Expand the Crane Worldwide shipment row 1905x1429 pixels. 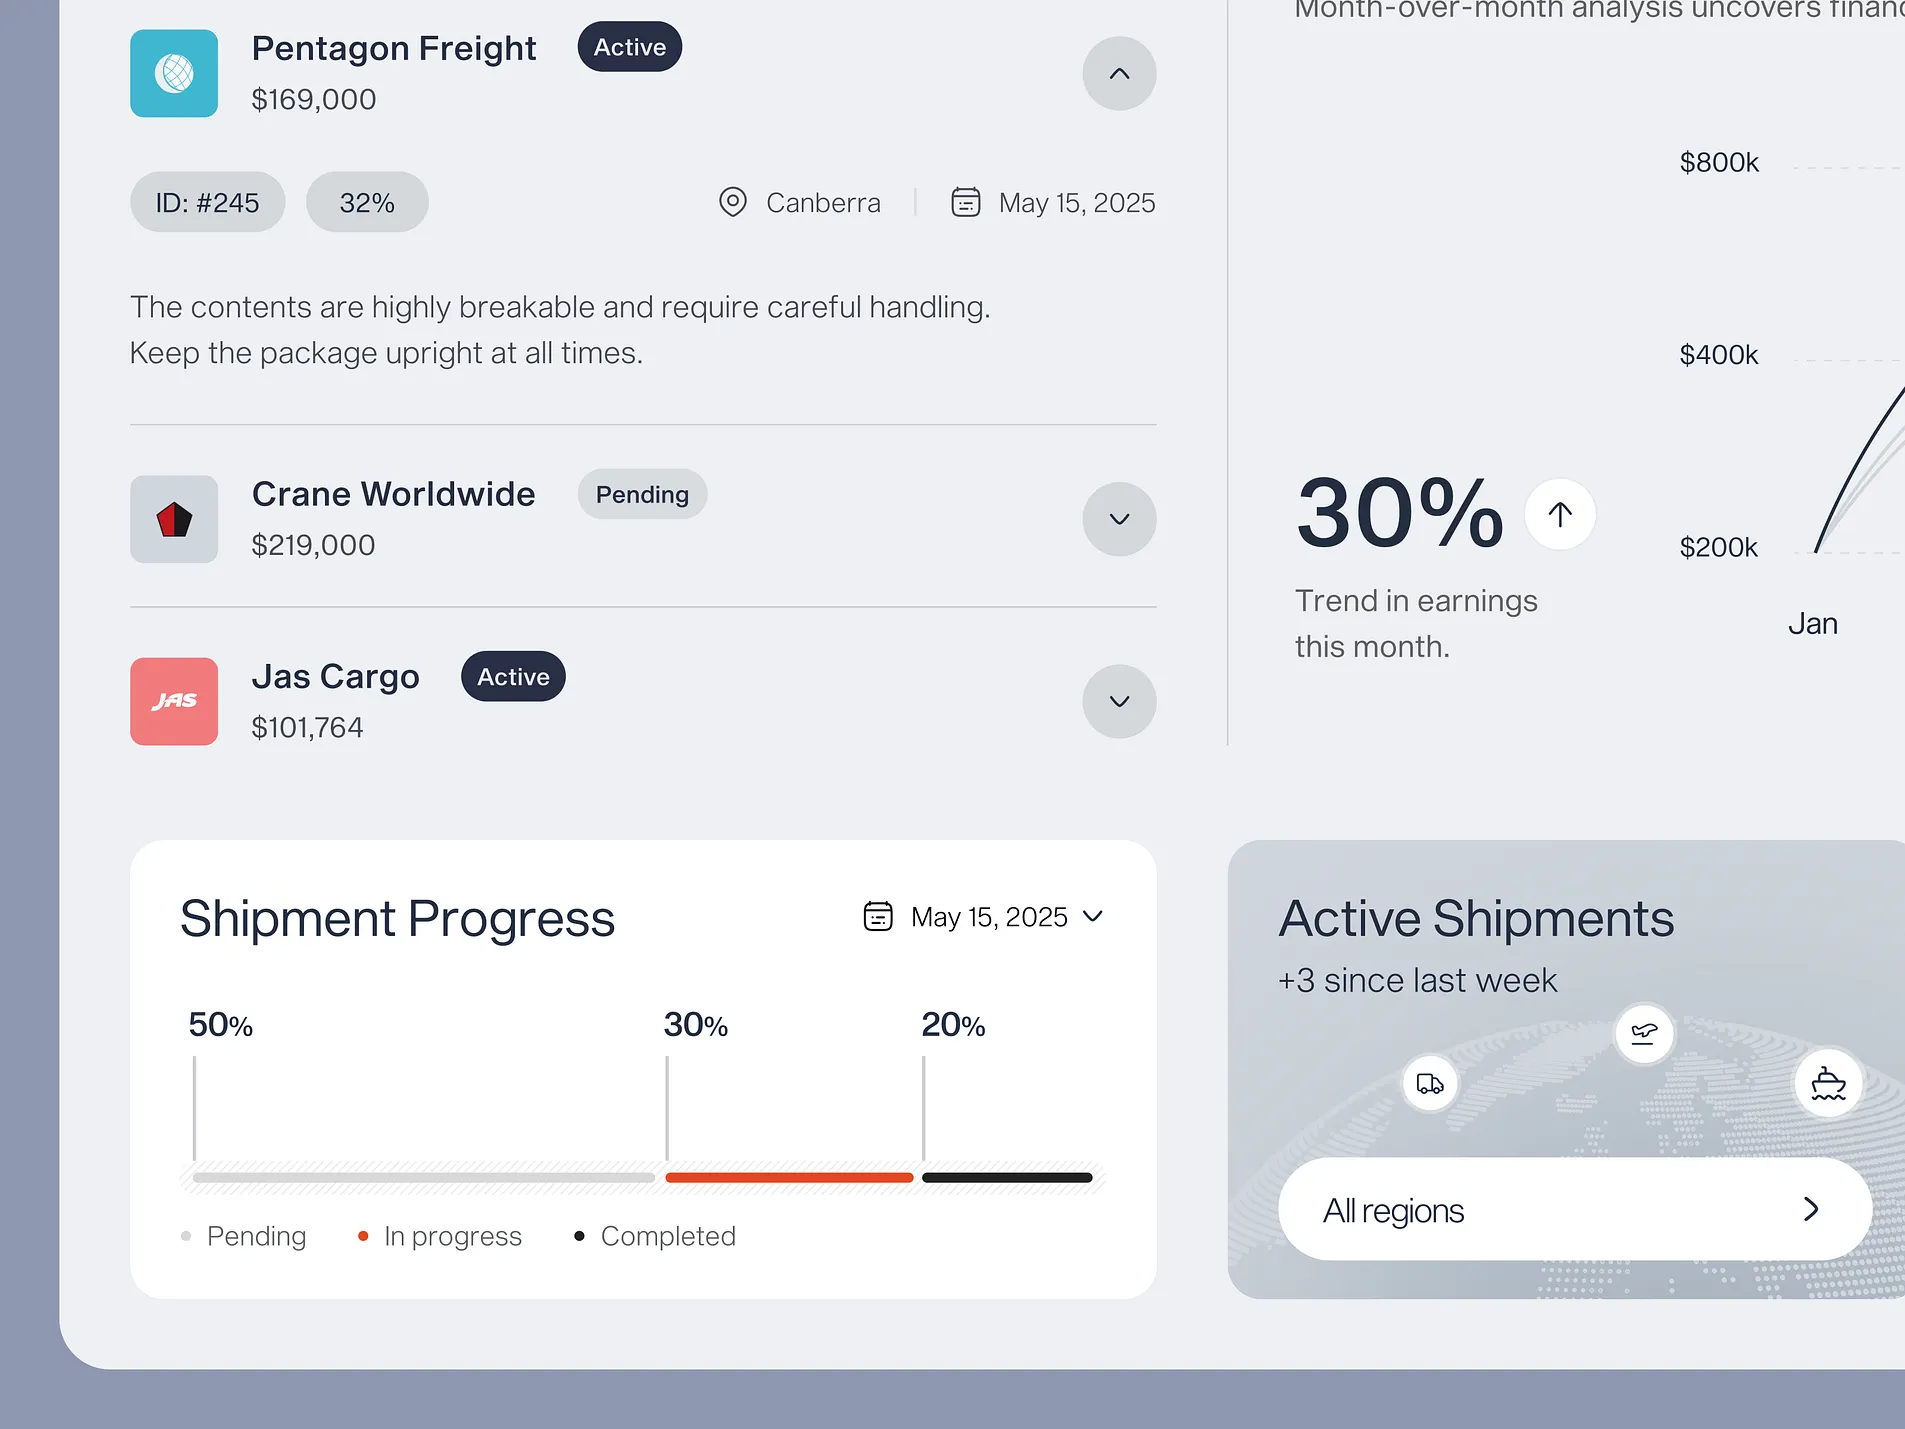(1119, 519)
